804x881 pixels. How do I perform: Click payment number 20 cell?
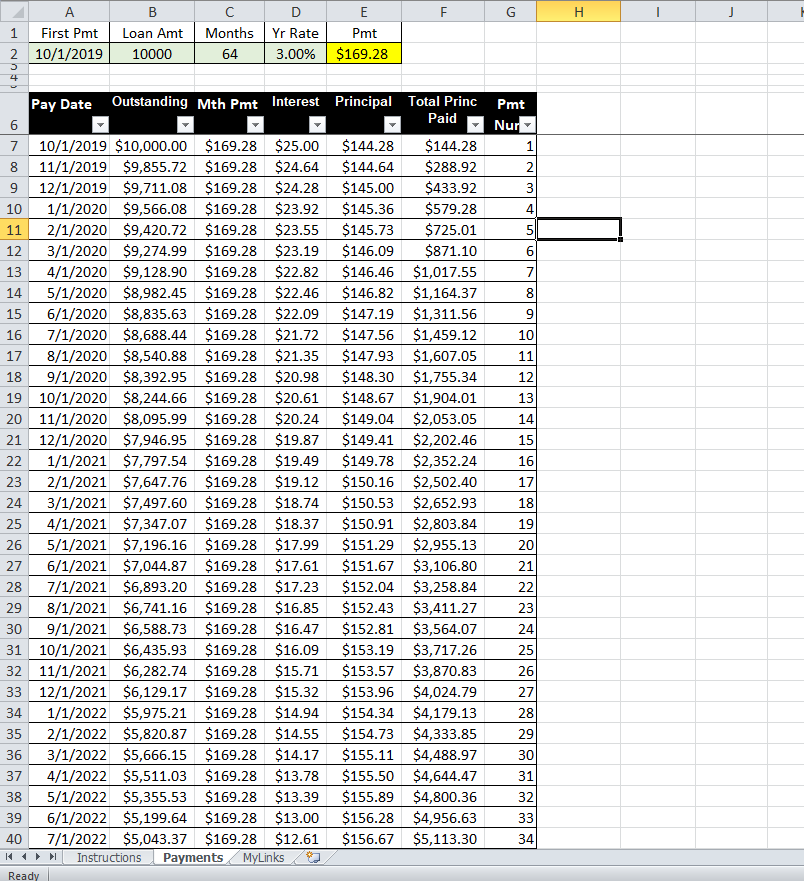pos(510,545)
